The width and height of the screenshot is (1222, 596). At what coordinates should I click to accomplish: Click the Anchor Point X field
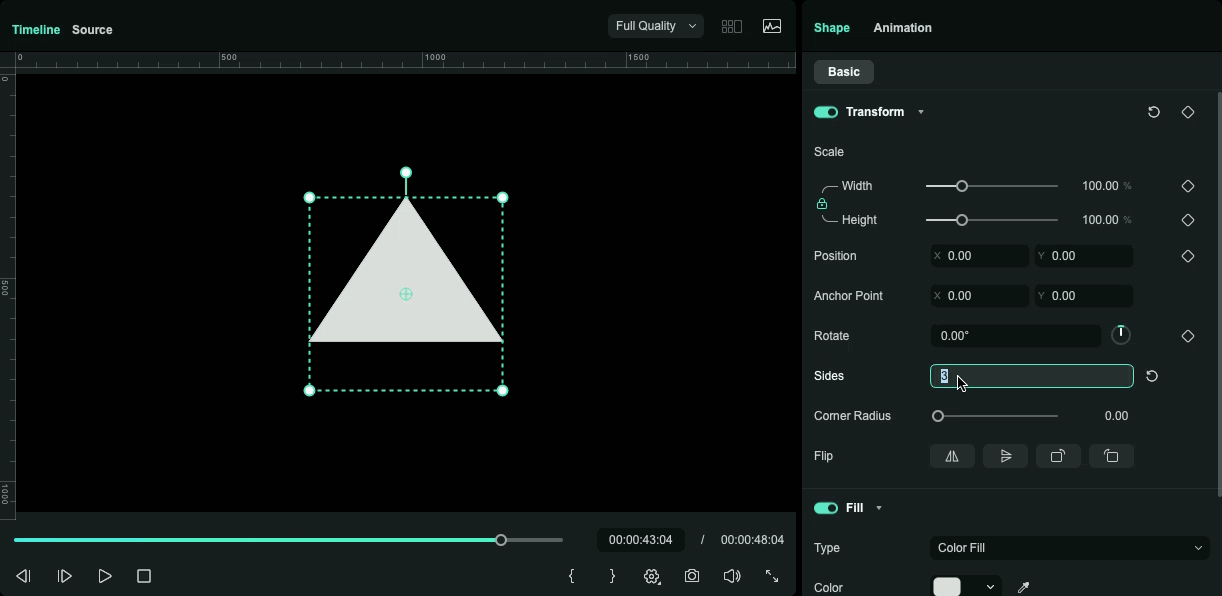979,296
